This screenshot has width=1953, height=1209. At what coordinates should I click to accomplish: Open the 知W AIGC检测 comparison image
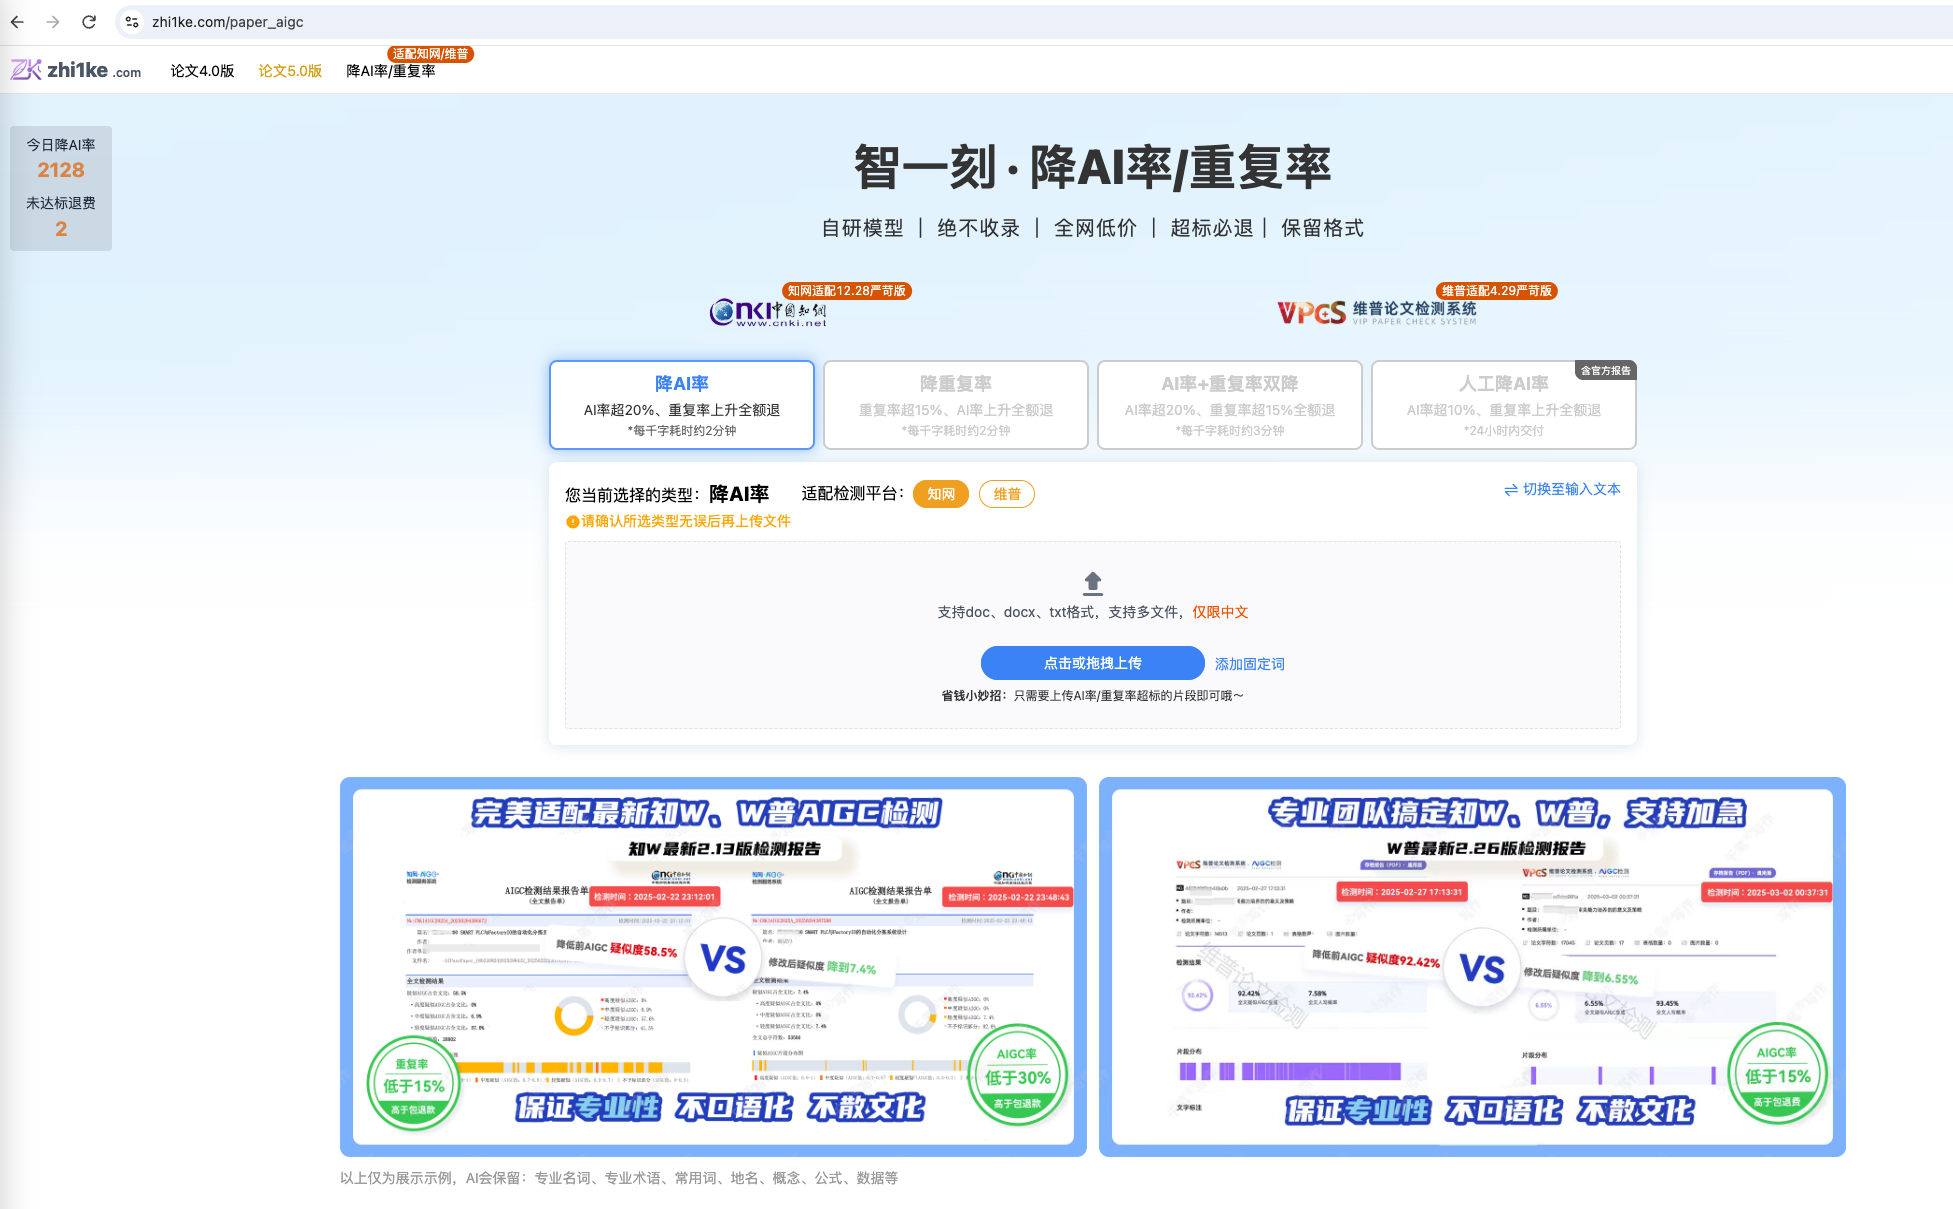(x=713, y=967)
